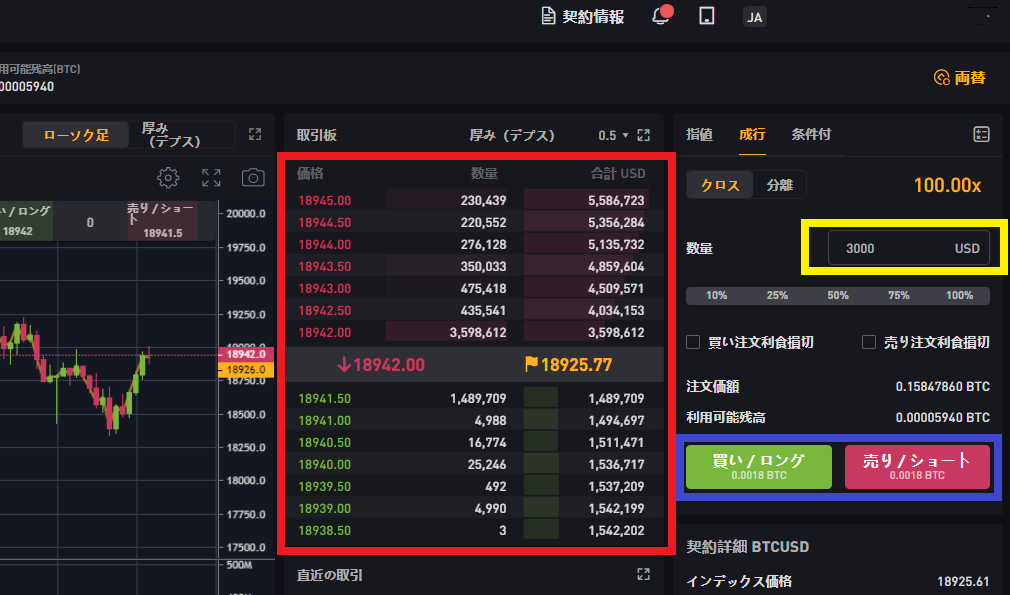
Task: Enable the 買い注文利食損切 checkbox
Action: coord(693,342)
